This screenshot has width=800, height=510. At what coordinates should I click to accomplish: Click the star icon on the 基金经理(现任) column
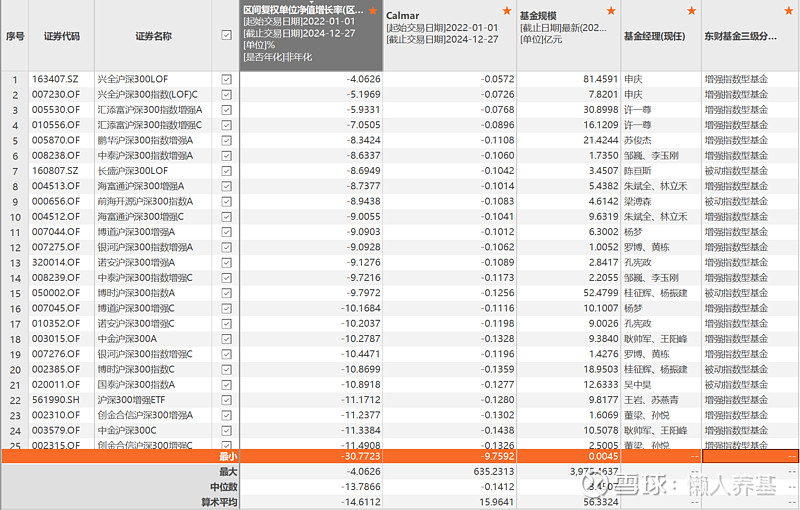692,10
